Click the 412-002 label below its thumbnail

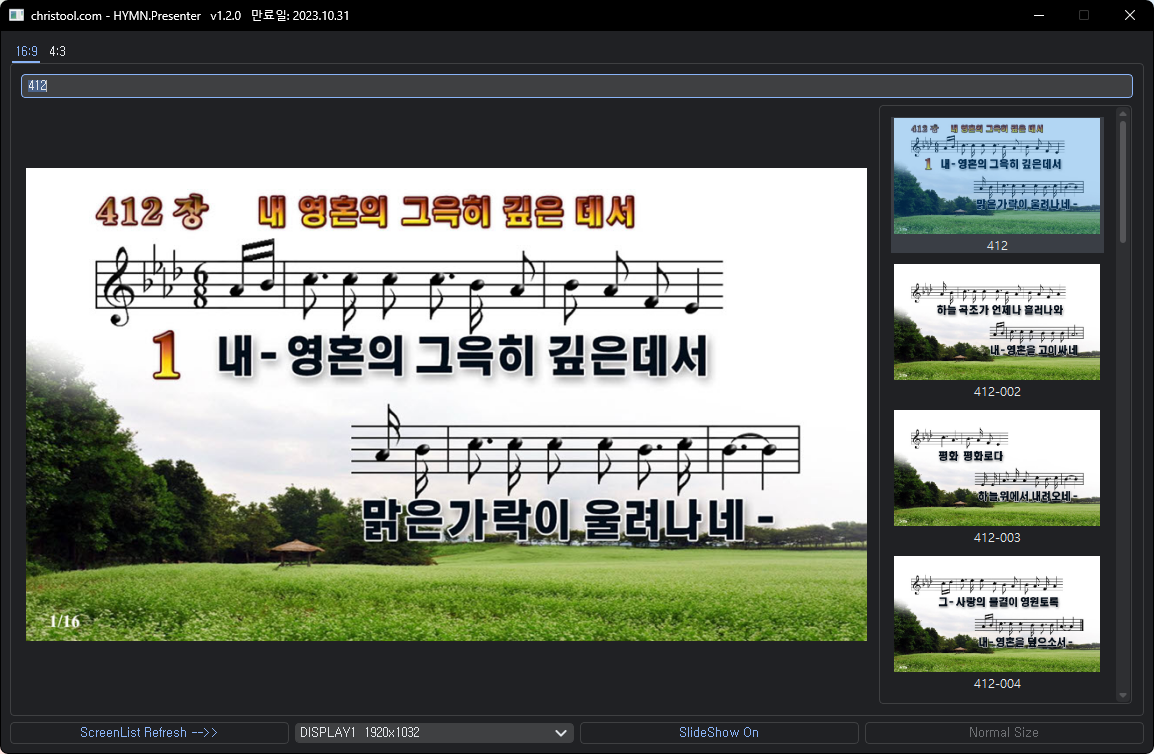[x=996, y=392]
